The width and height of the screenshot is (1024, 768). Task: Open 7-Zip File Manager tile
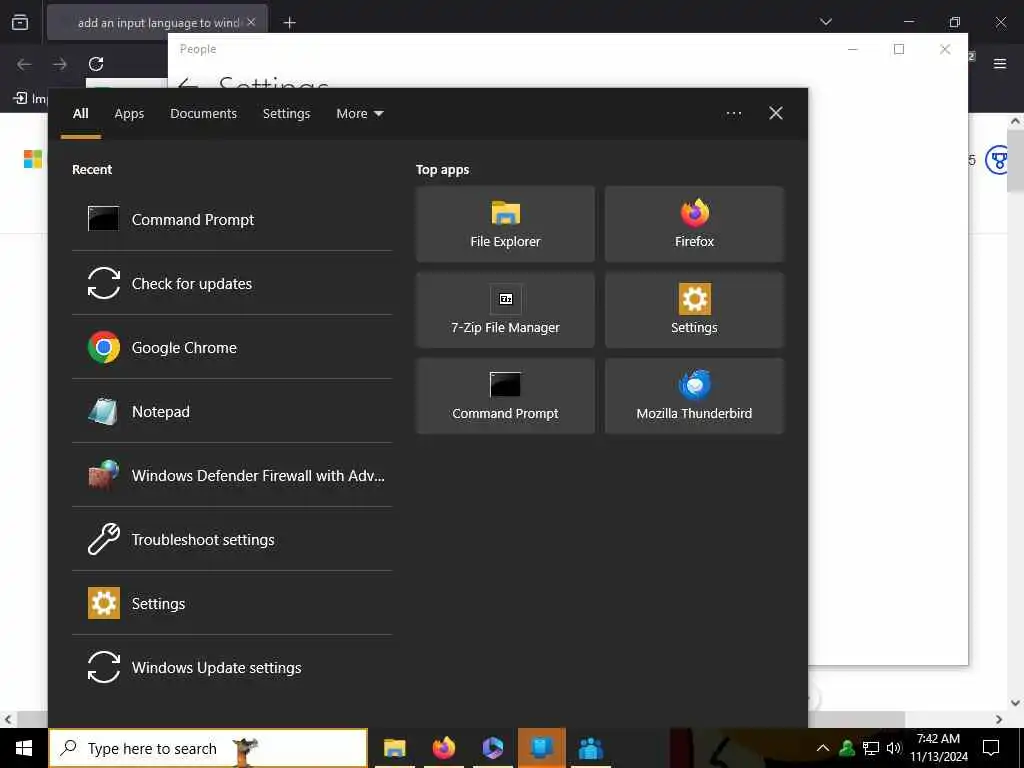click(505, 310)
